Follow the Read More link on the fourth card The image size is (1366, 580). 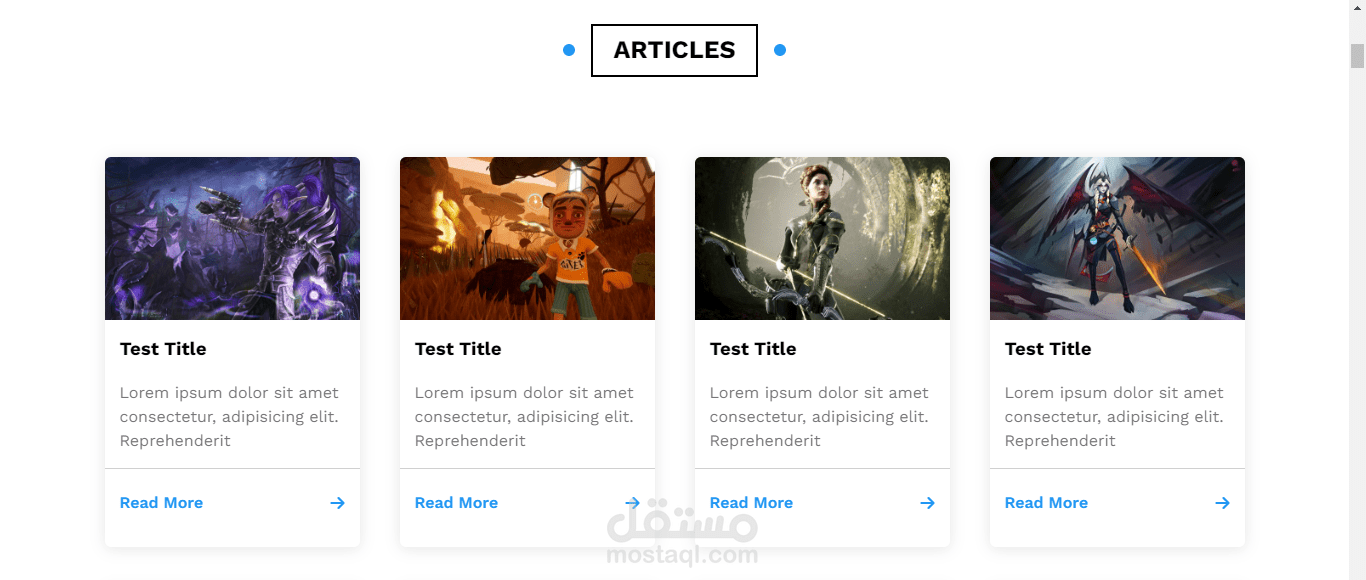1046,503
